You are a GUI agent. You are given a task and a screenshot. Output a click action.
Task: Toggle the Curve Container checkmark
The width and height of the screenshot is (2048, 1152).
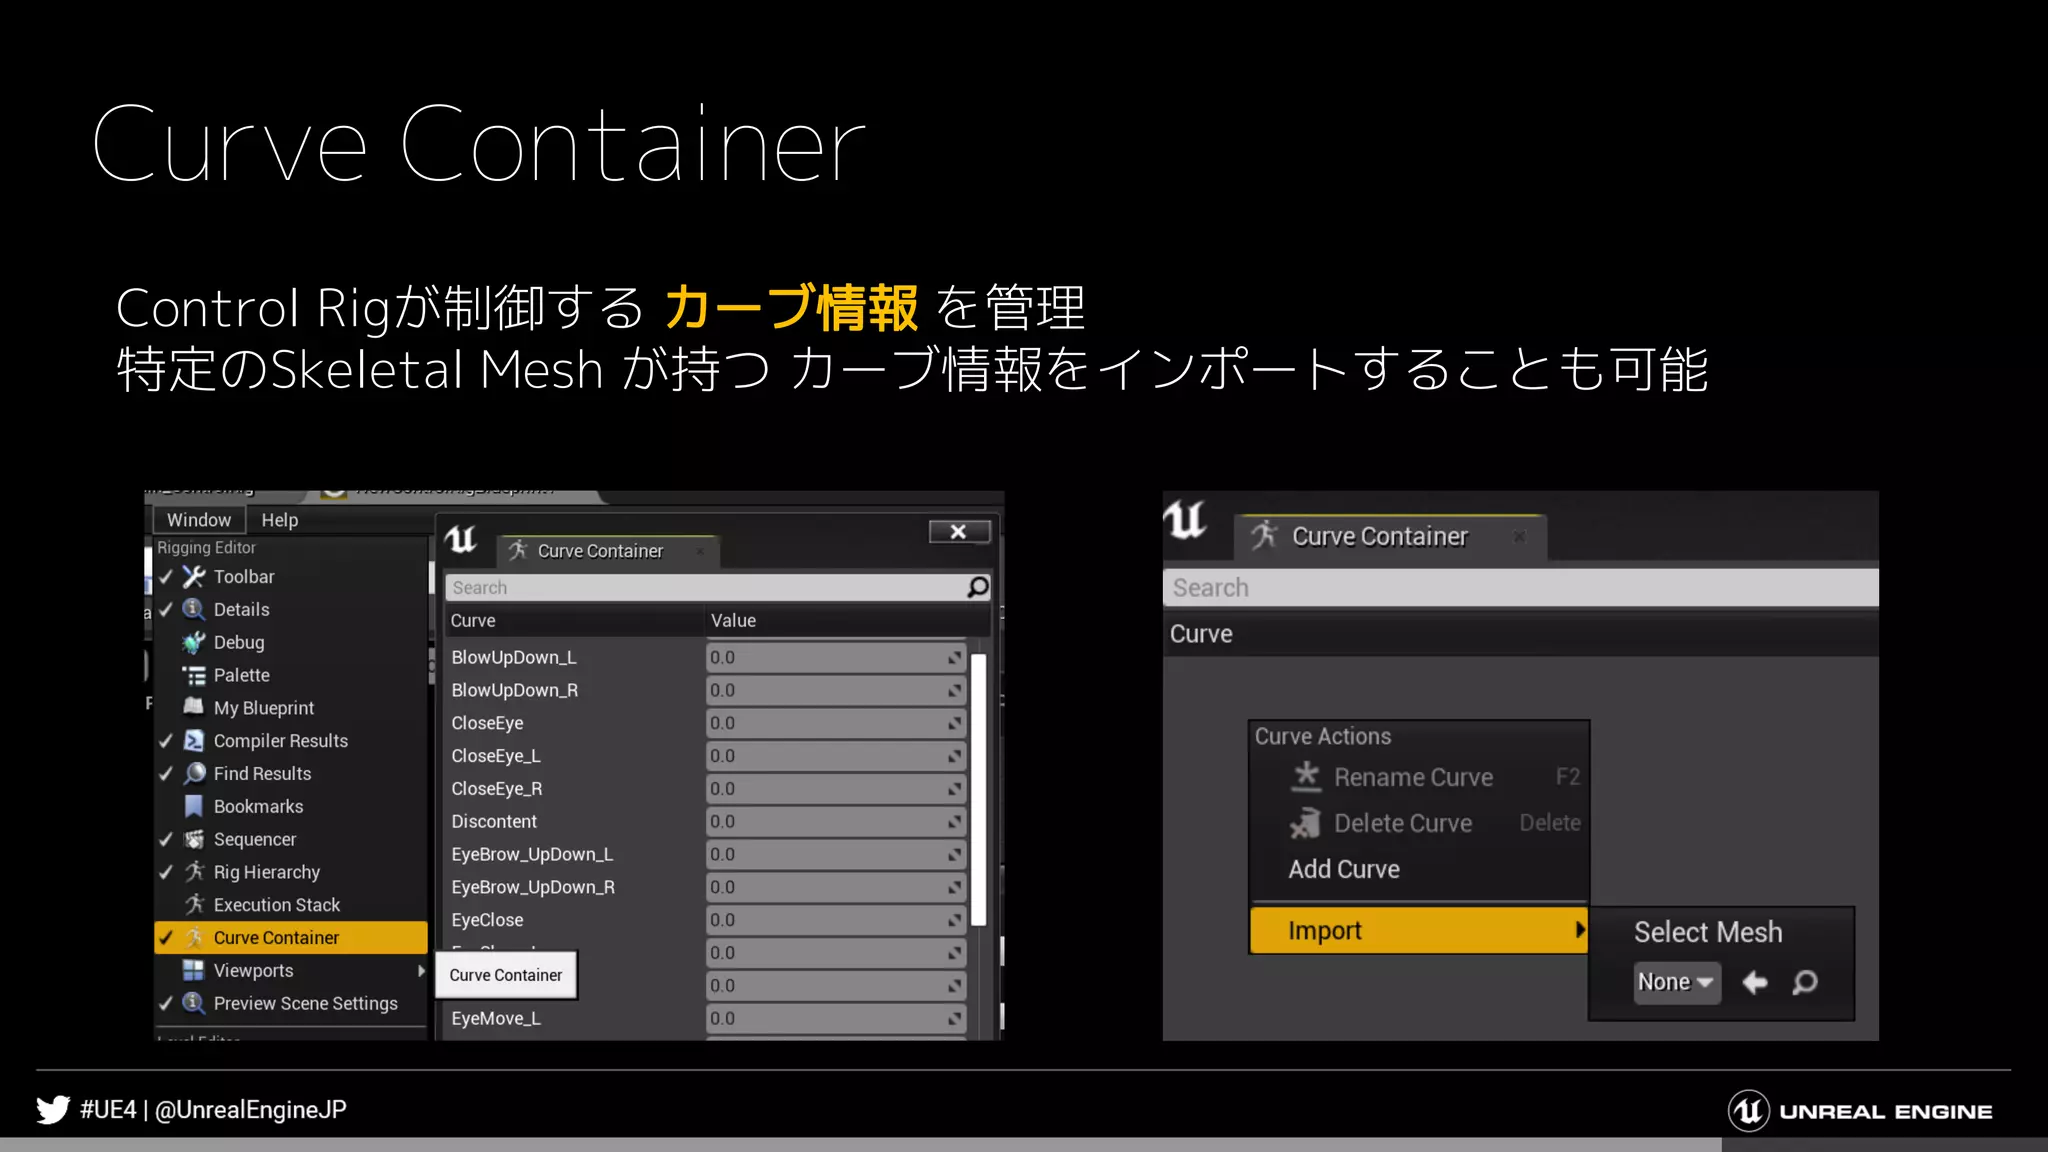click(x=166, y=937)
